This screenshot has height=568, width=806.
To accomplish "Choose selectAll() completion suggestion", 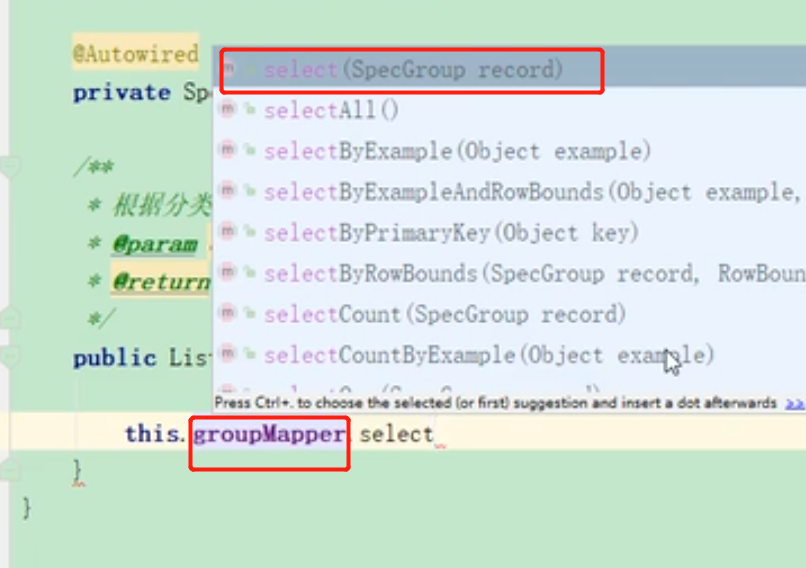I will 509,110.
